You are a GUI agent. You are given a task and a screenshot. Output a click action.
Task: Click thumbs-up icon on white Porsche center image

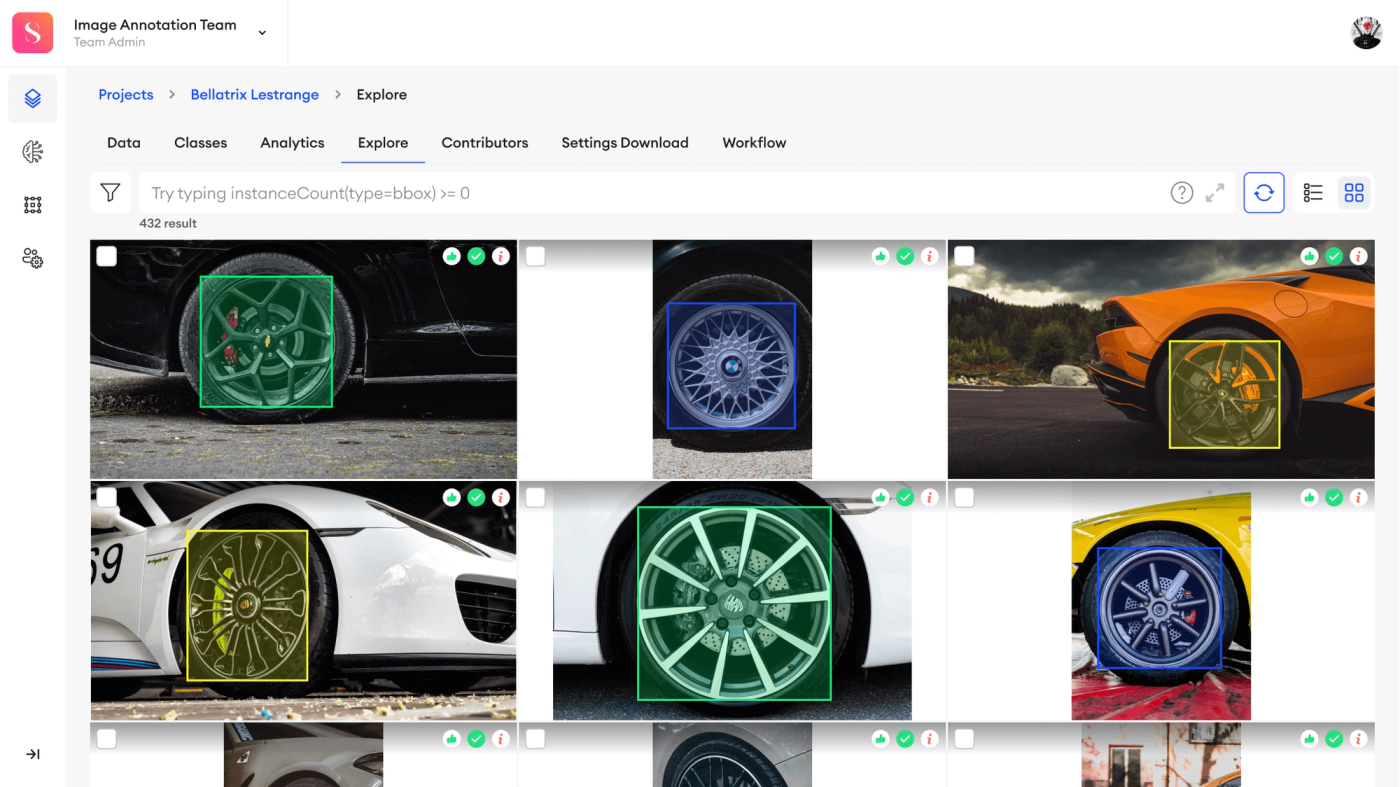pos(880,497)
